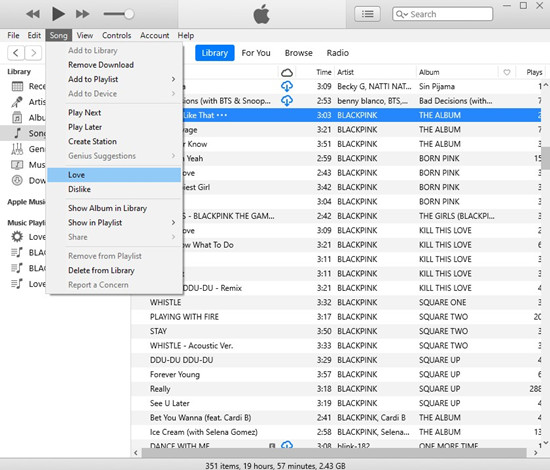The image size is (550, 470).
Task: Open the Account menu
Action: (x=154, y=35)
